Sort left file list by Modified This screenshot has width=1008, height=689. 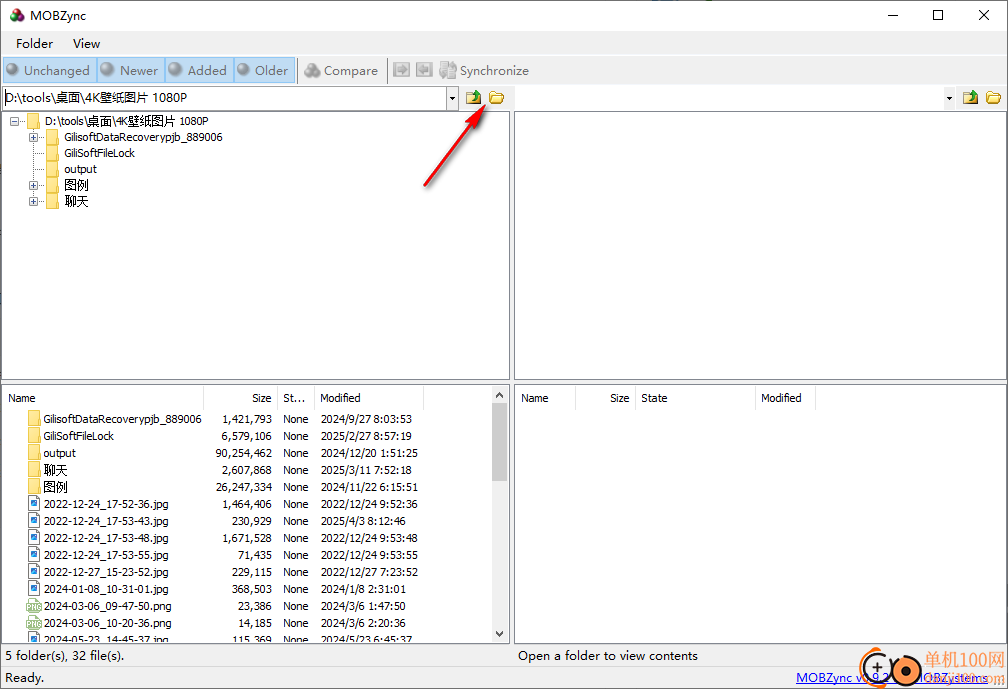[x=369, y=398]
